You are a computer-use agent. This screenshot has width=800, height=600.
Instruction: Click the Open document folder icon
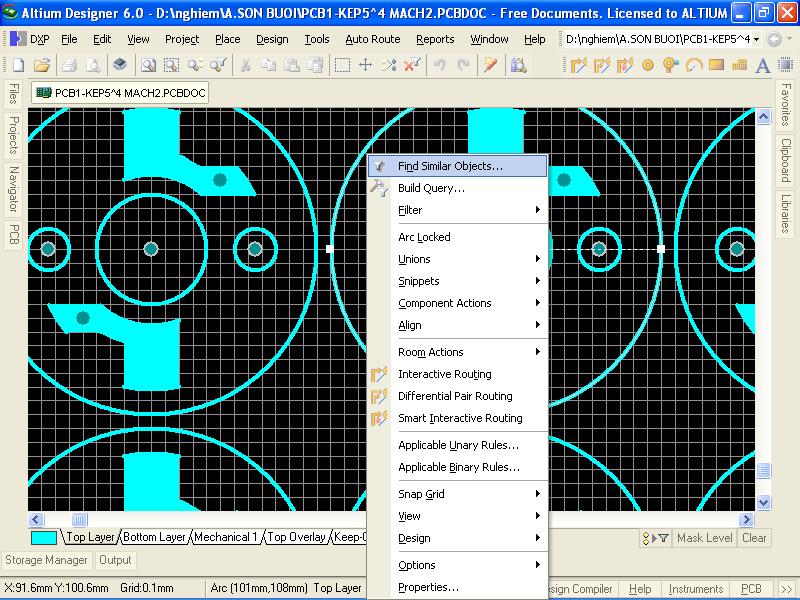coord(42,65)
